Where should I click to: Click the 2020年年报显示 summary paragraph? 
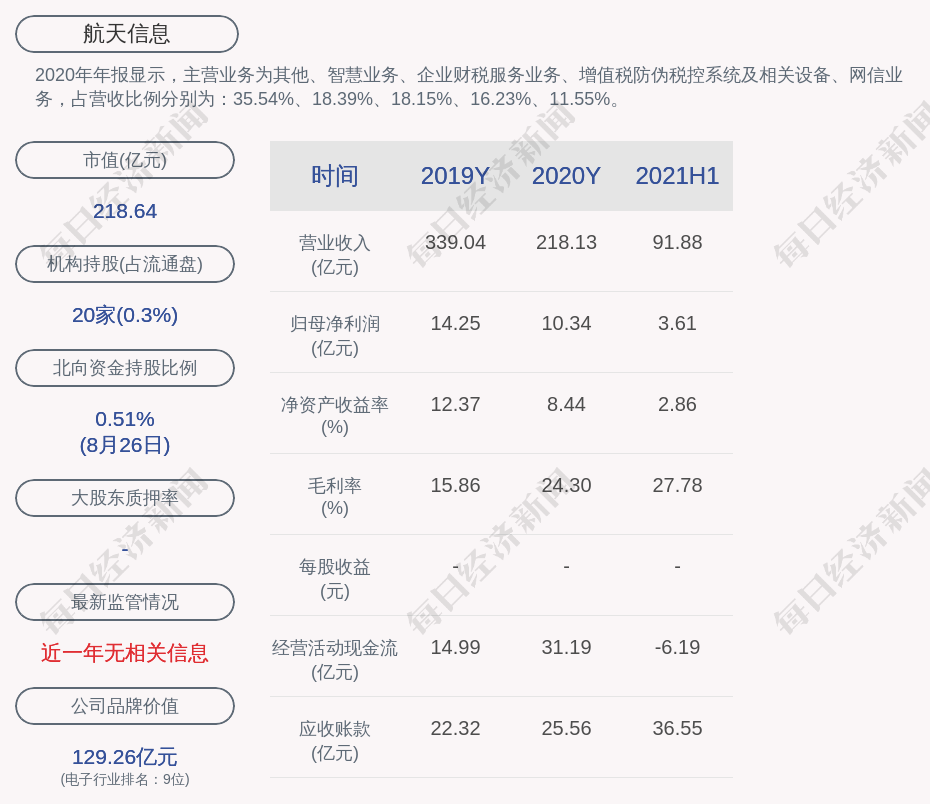469,87
